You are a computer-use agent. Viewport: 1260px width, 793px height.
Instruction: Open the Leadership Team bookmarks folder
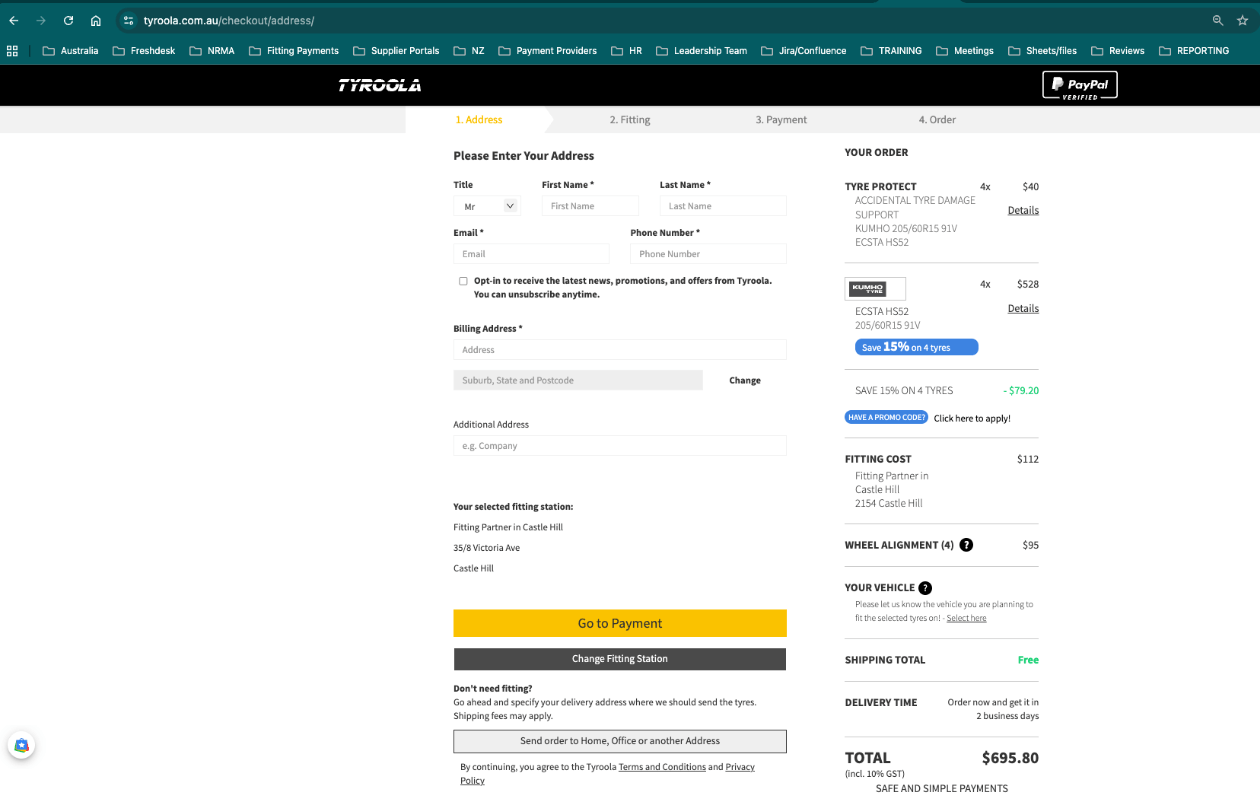(x=701, y=51)
